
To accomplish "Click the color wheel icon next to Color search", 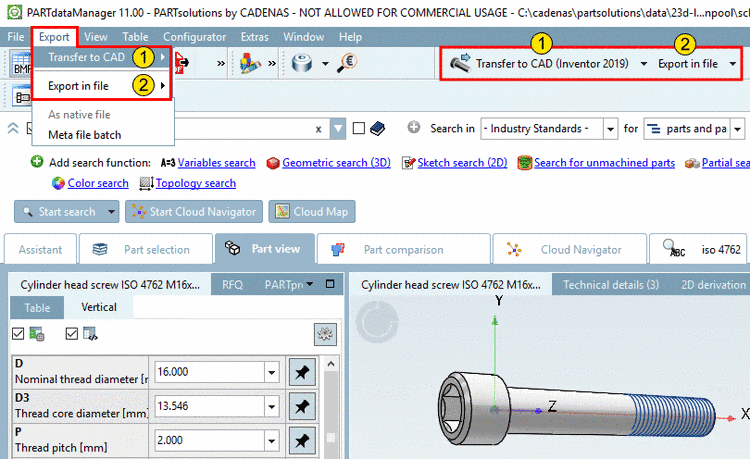I will point(58,183).
